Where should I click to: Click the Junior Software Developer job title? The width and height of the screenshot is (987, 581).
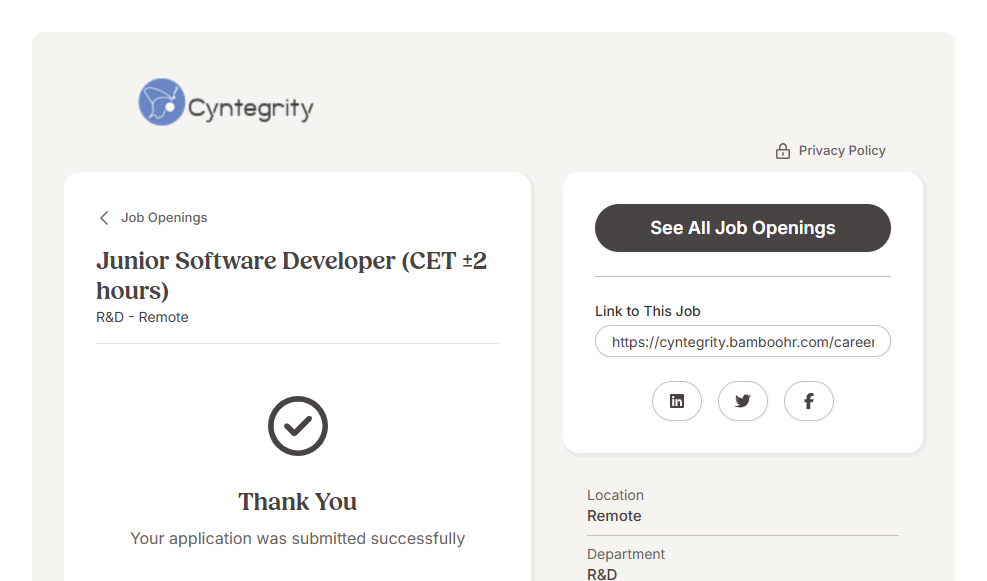(291, 275)
